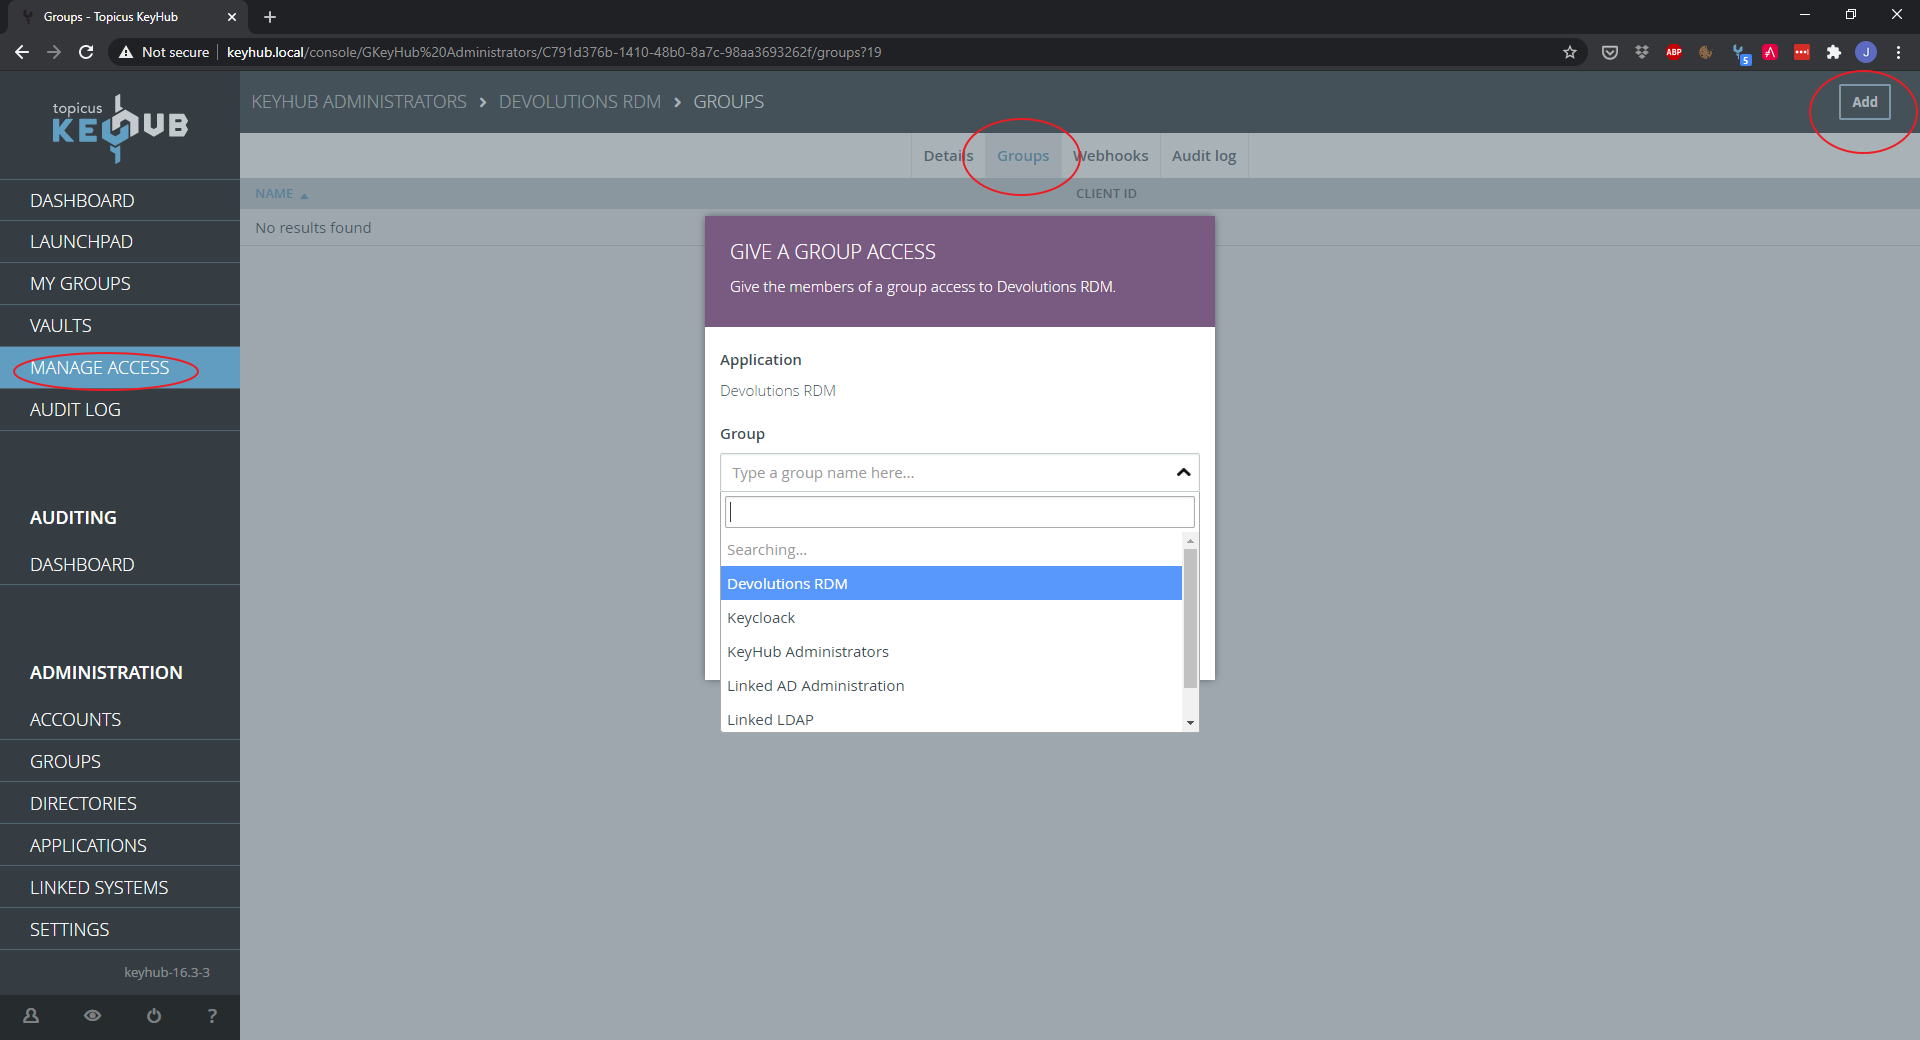Screen dimensions: 1920x1040
Task: Select KeyHub Administrators from the group list
Action: [x=951, y=652]
